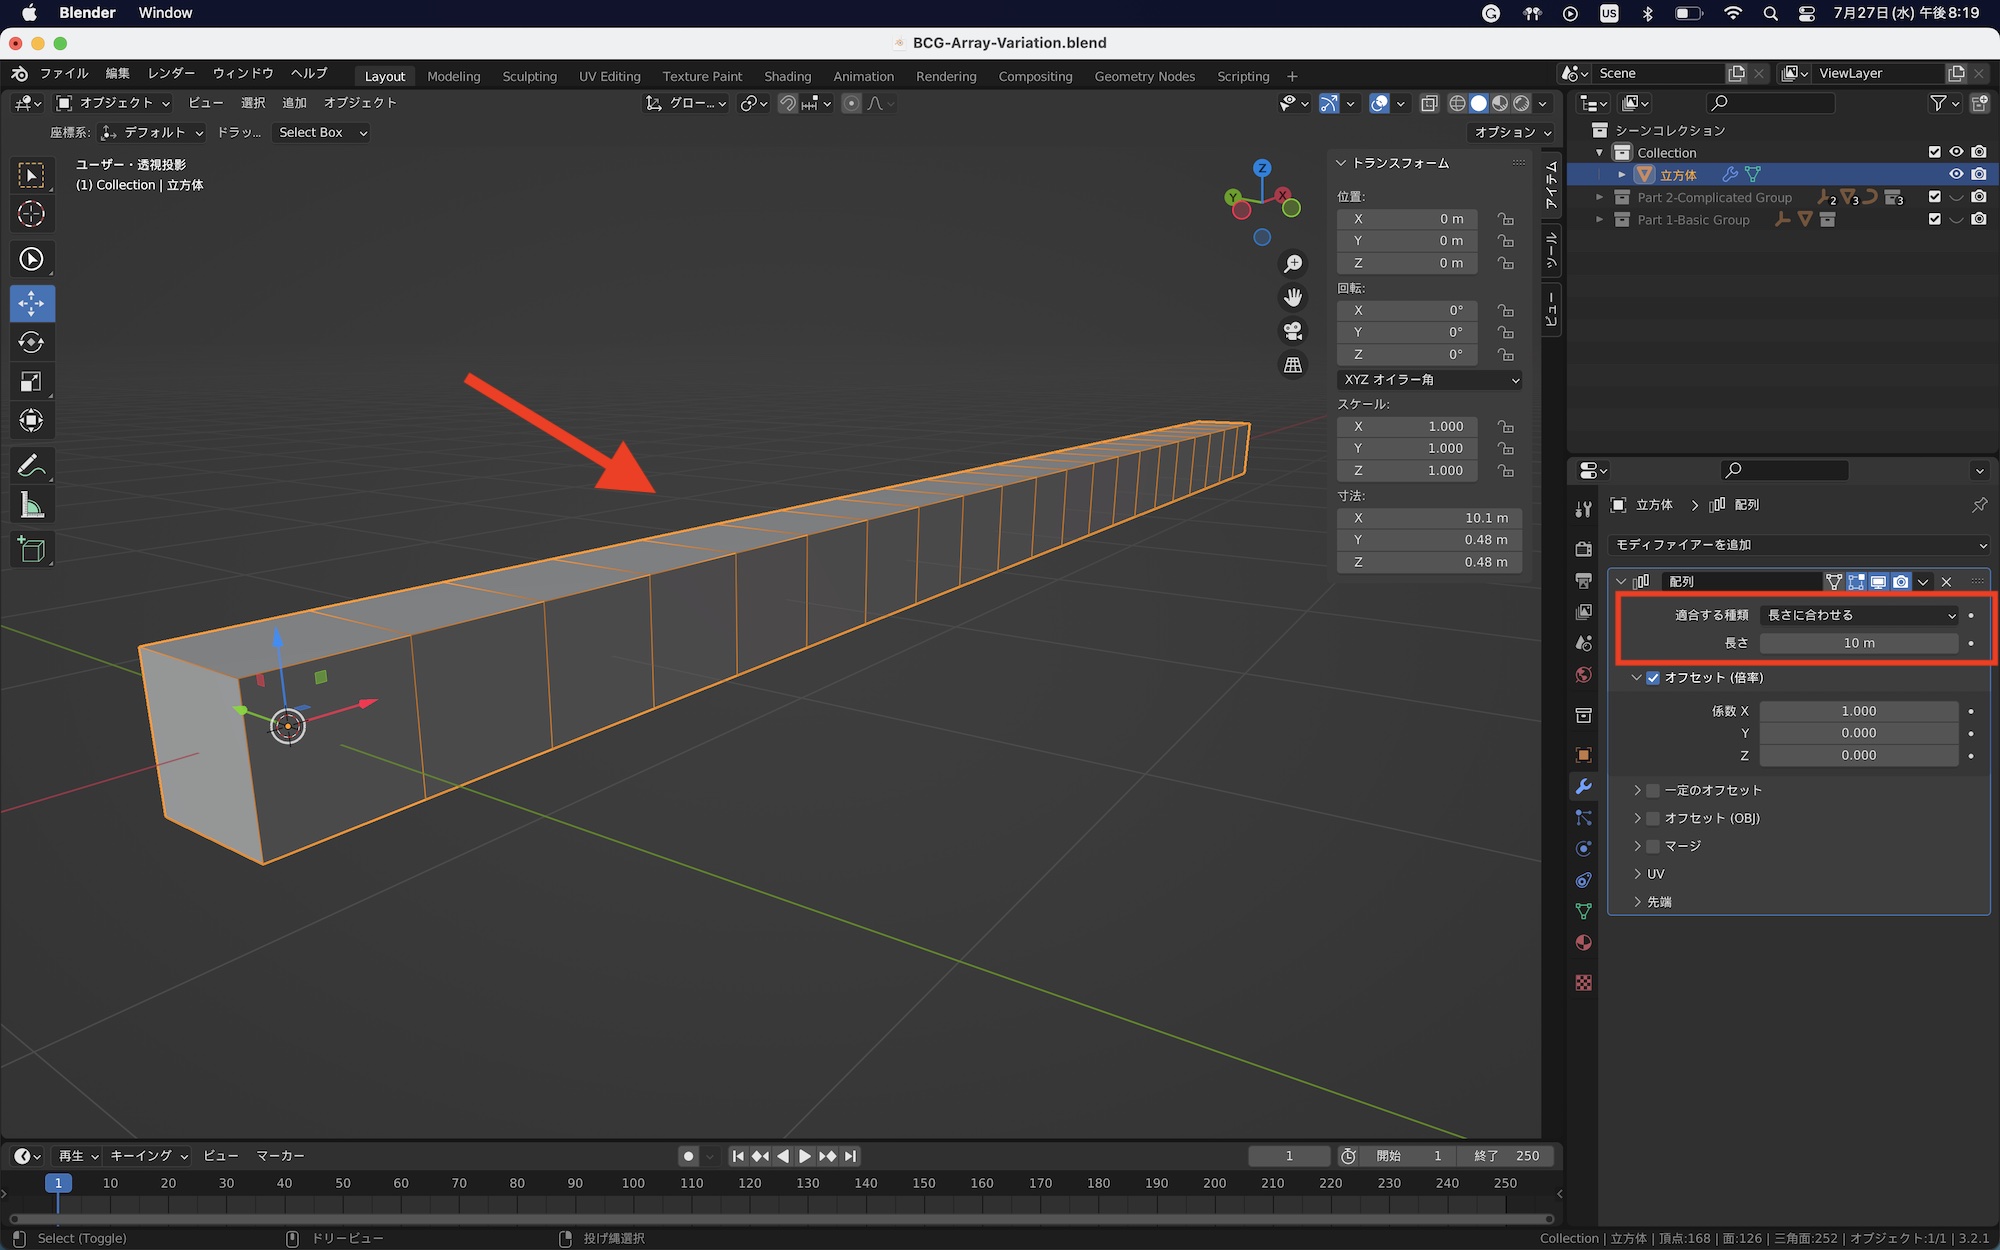This screenshot has width=2000, height=1250.
Task: Hide 立方体 with the eye icon
Action: [x=1956, y=174]
